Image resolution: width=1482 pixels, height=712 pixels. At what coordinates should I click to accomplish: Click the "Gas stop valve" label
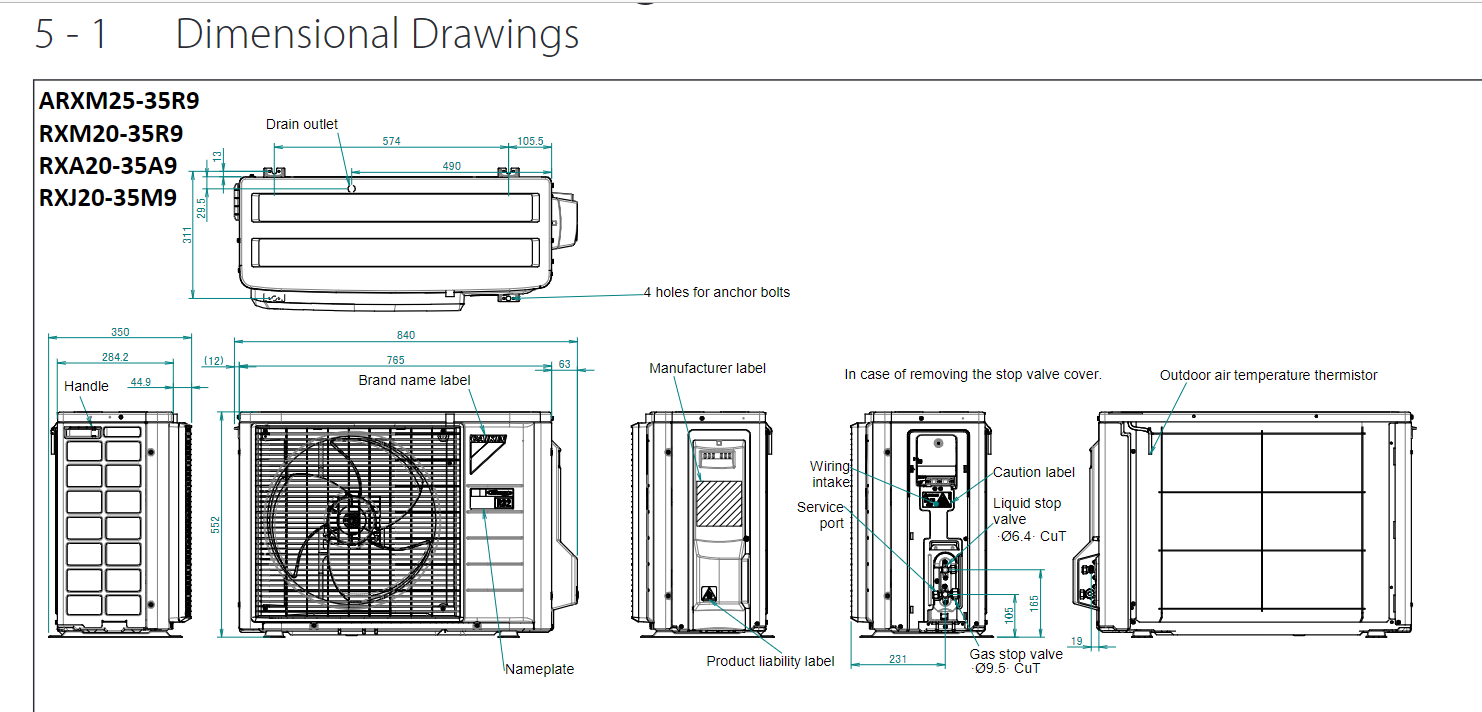[x=1016, y=654]
